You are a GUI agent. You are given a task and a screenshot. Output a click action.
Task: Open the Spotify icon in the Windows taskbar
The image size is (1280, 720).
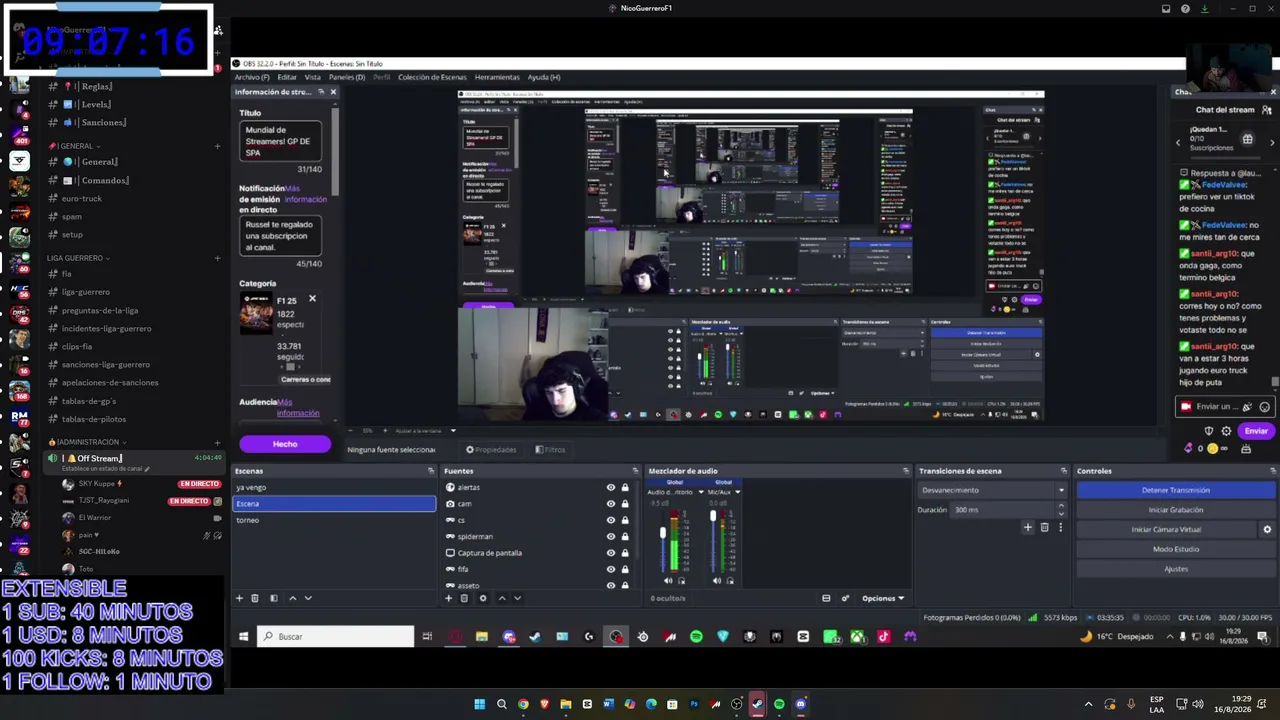[x=779, y=704]
